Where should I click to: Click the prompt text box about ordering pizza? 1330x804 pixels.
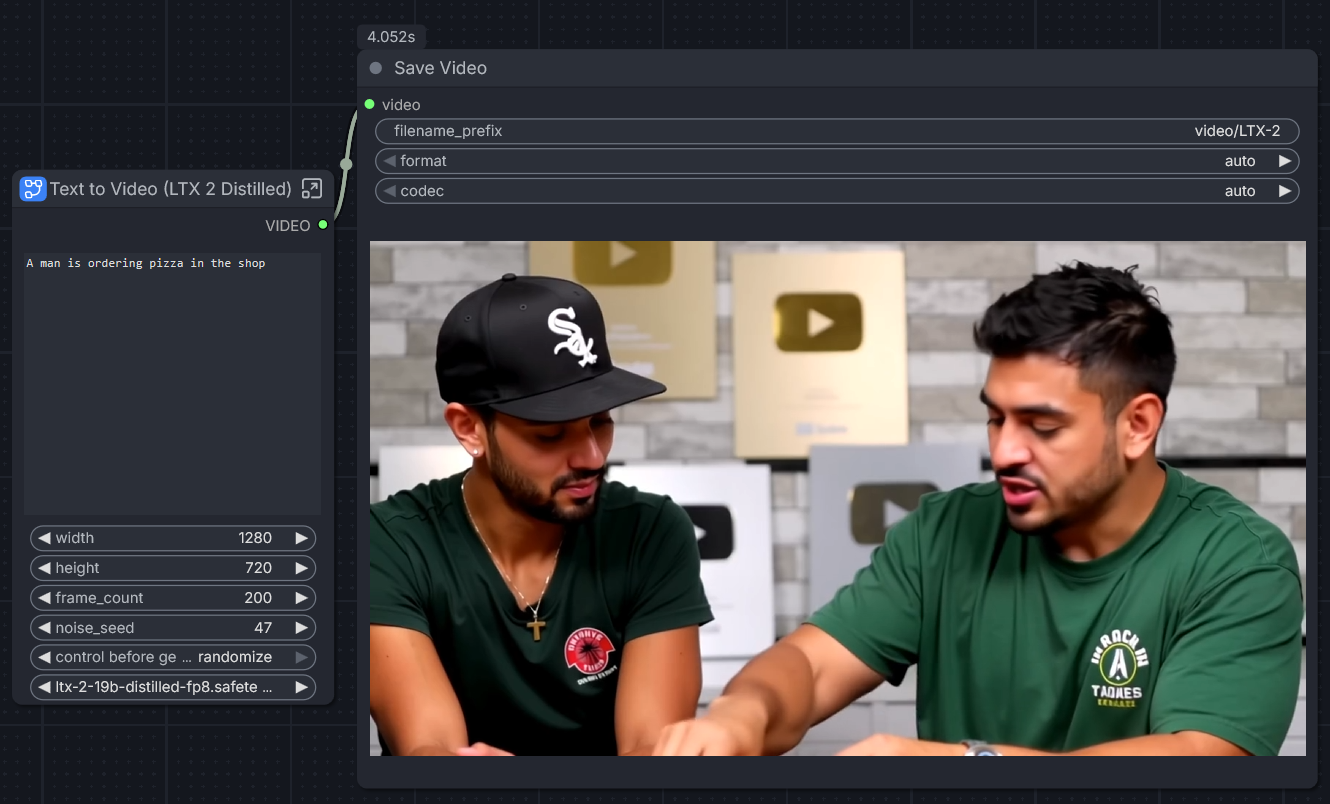pyautogui.click(x=173, y=383)
